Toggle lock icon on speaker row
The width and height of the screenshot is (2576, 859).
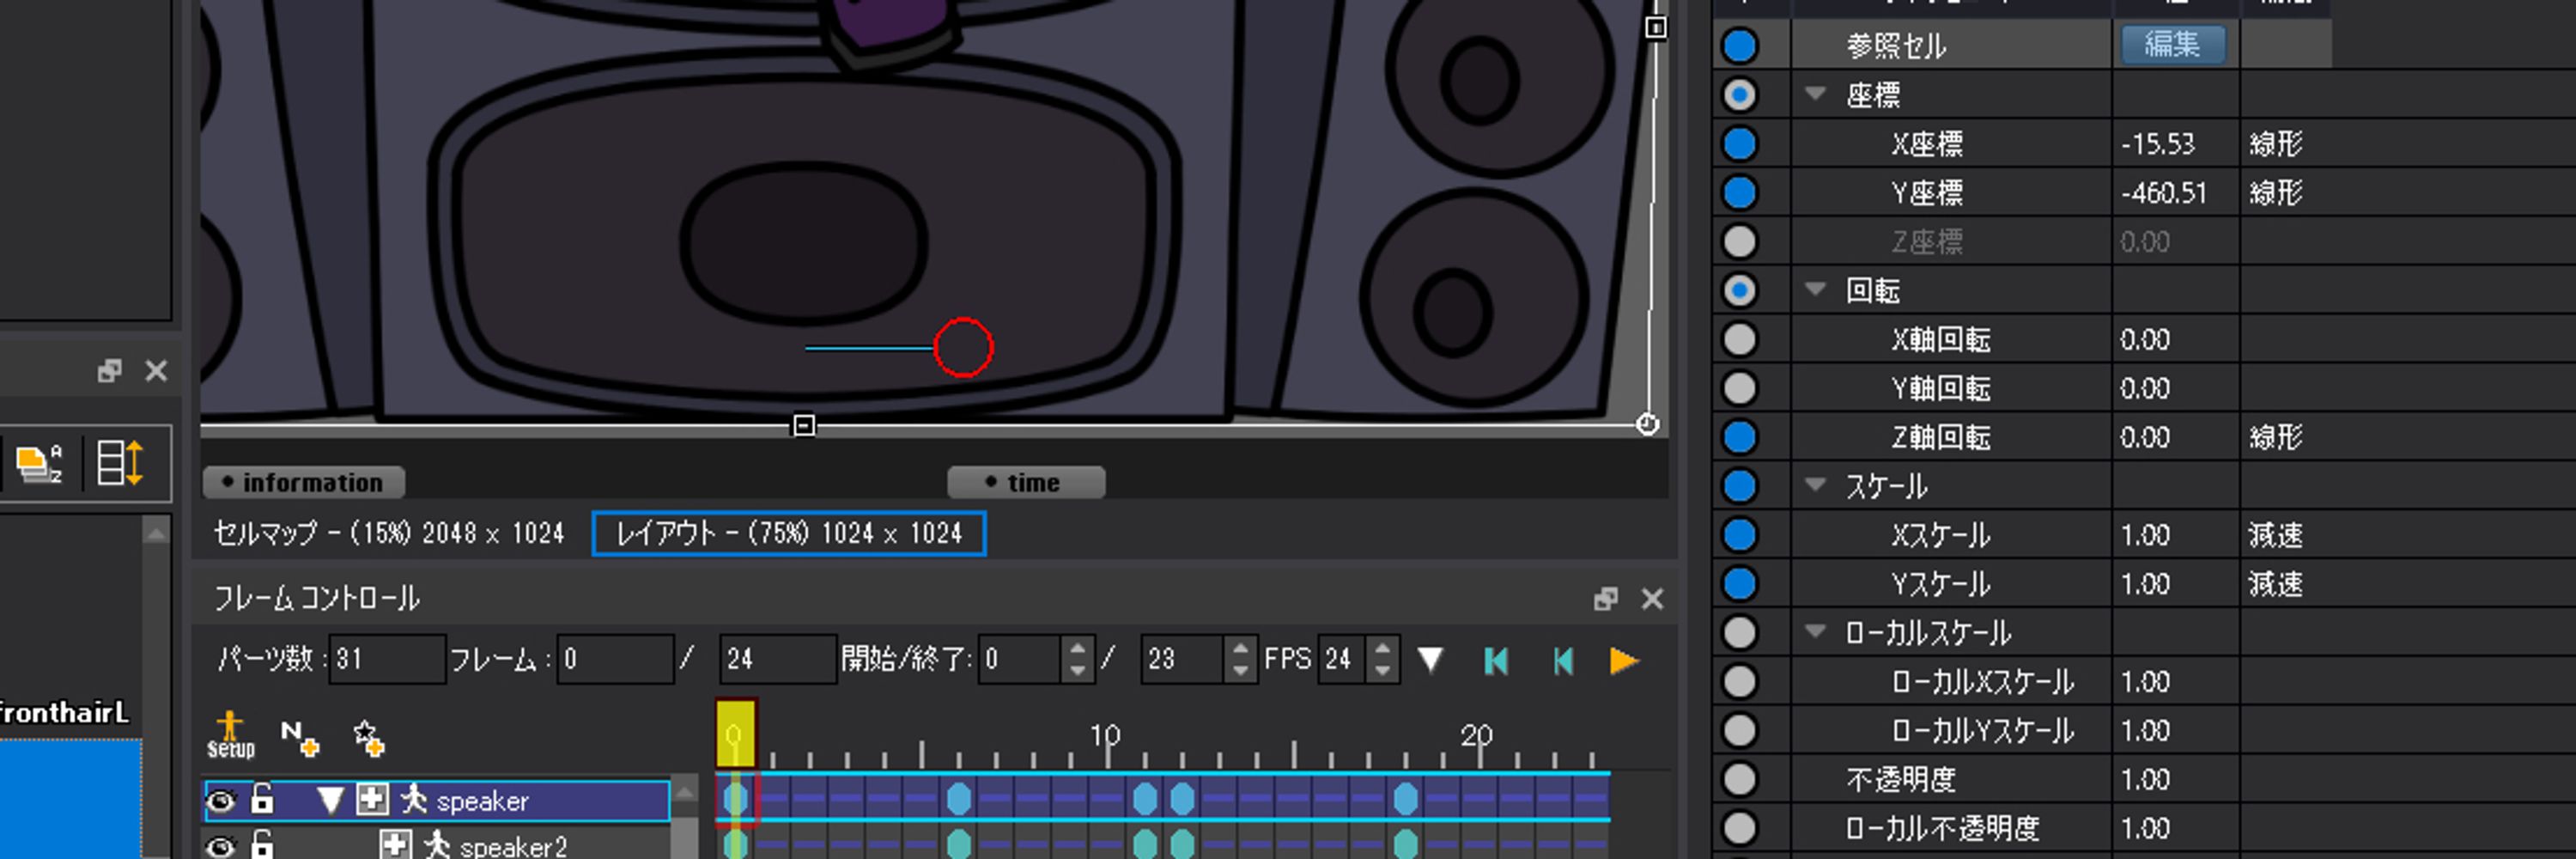point(262,799)
